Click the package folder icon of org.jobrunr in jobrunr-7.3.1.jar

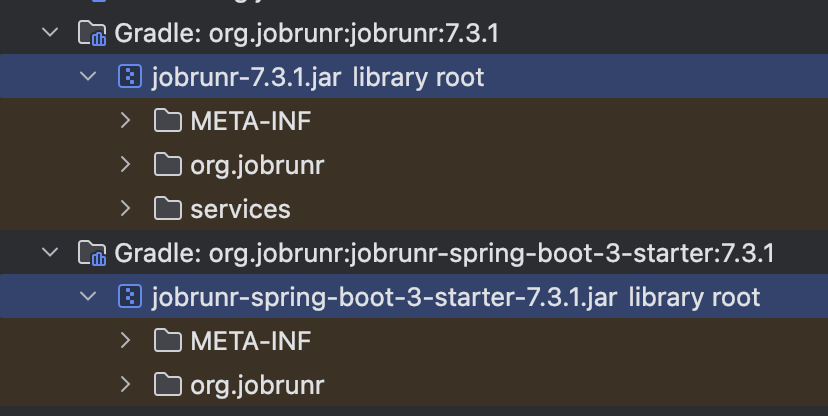pyautogui.click(x=168, y=164)
